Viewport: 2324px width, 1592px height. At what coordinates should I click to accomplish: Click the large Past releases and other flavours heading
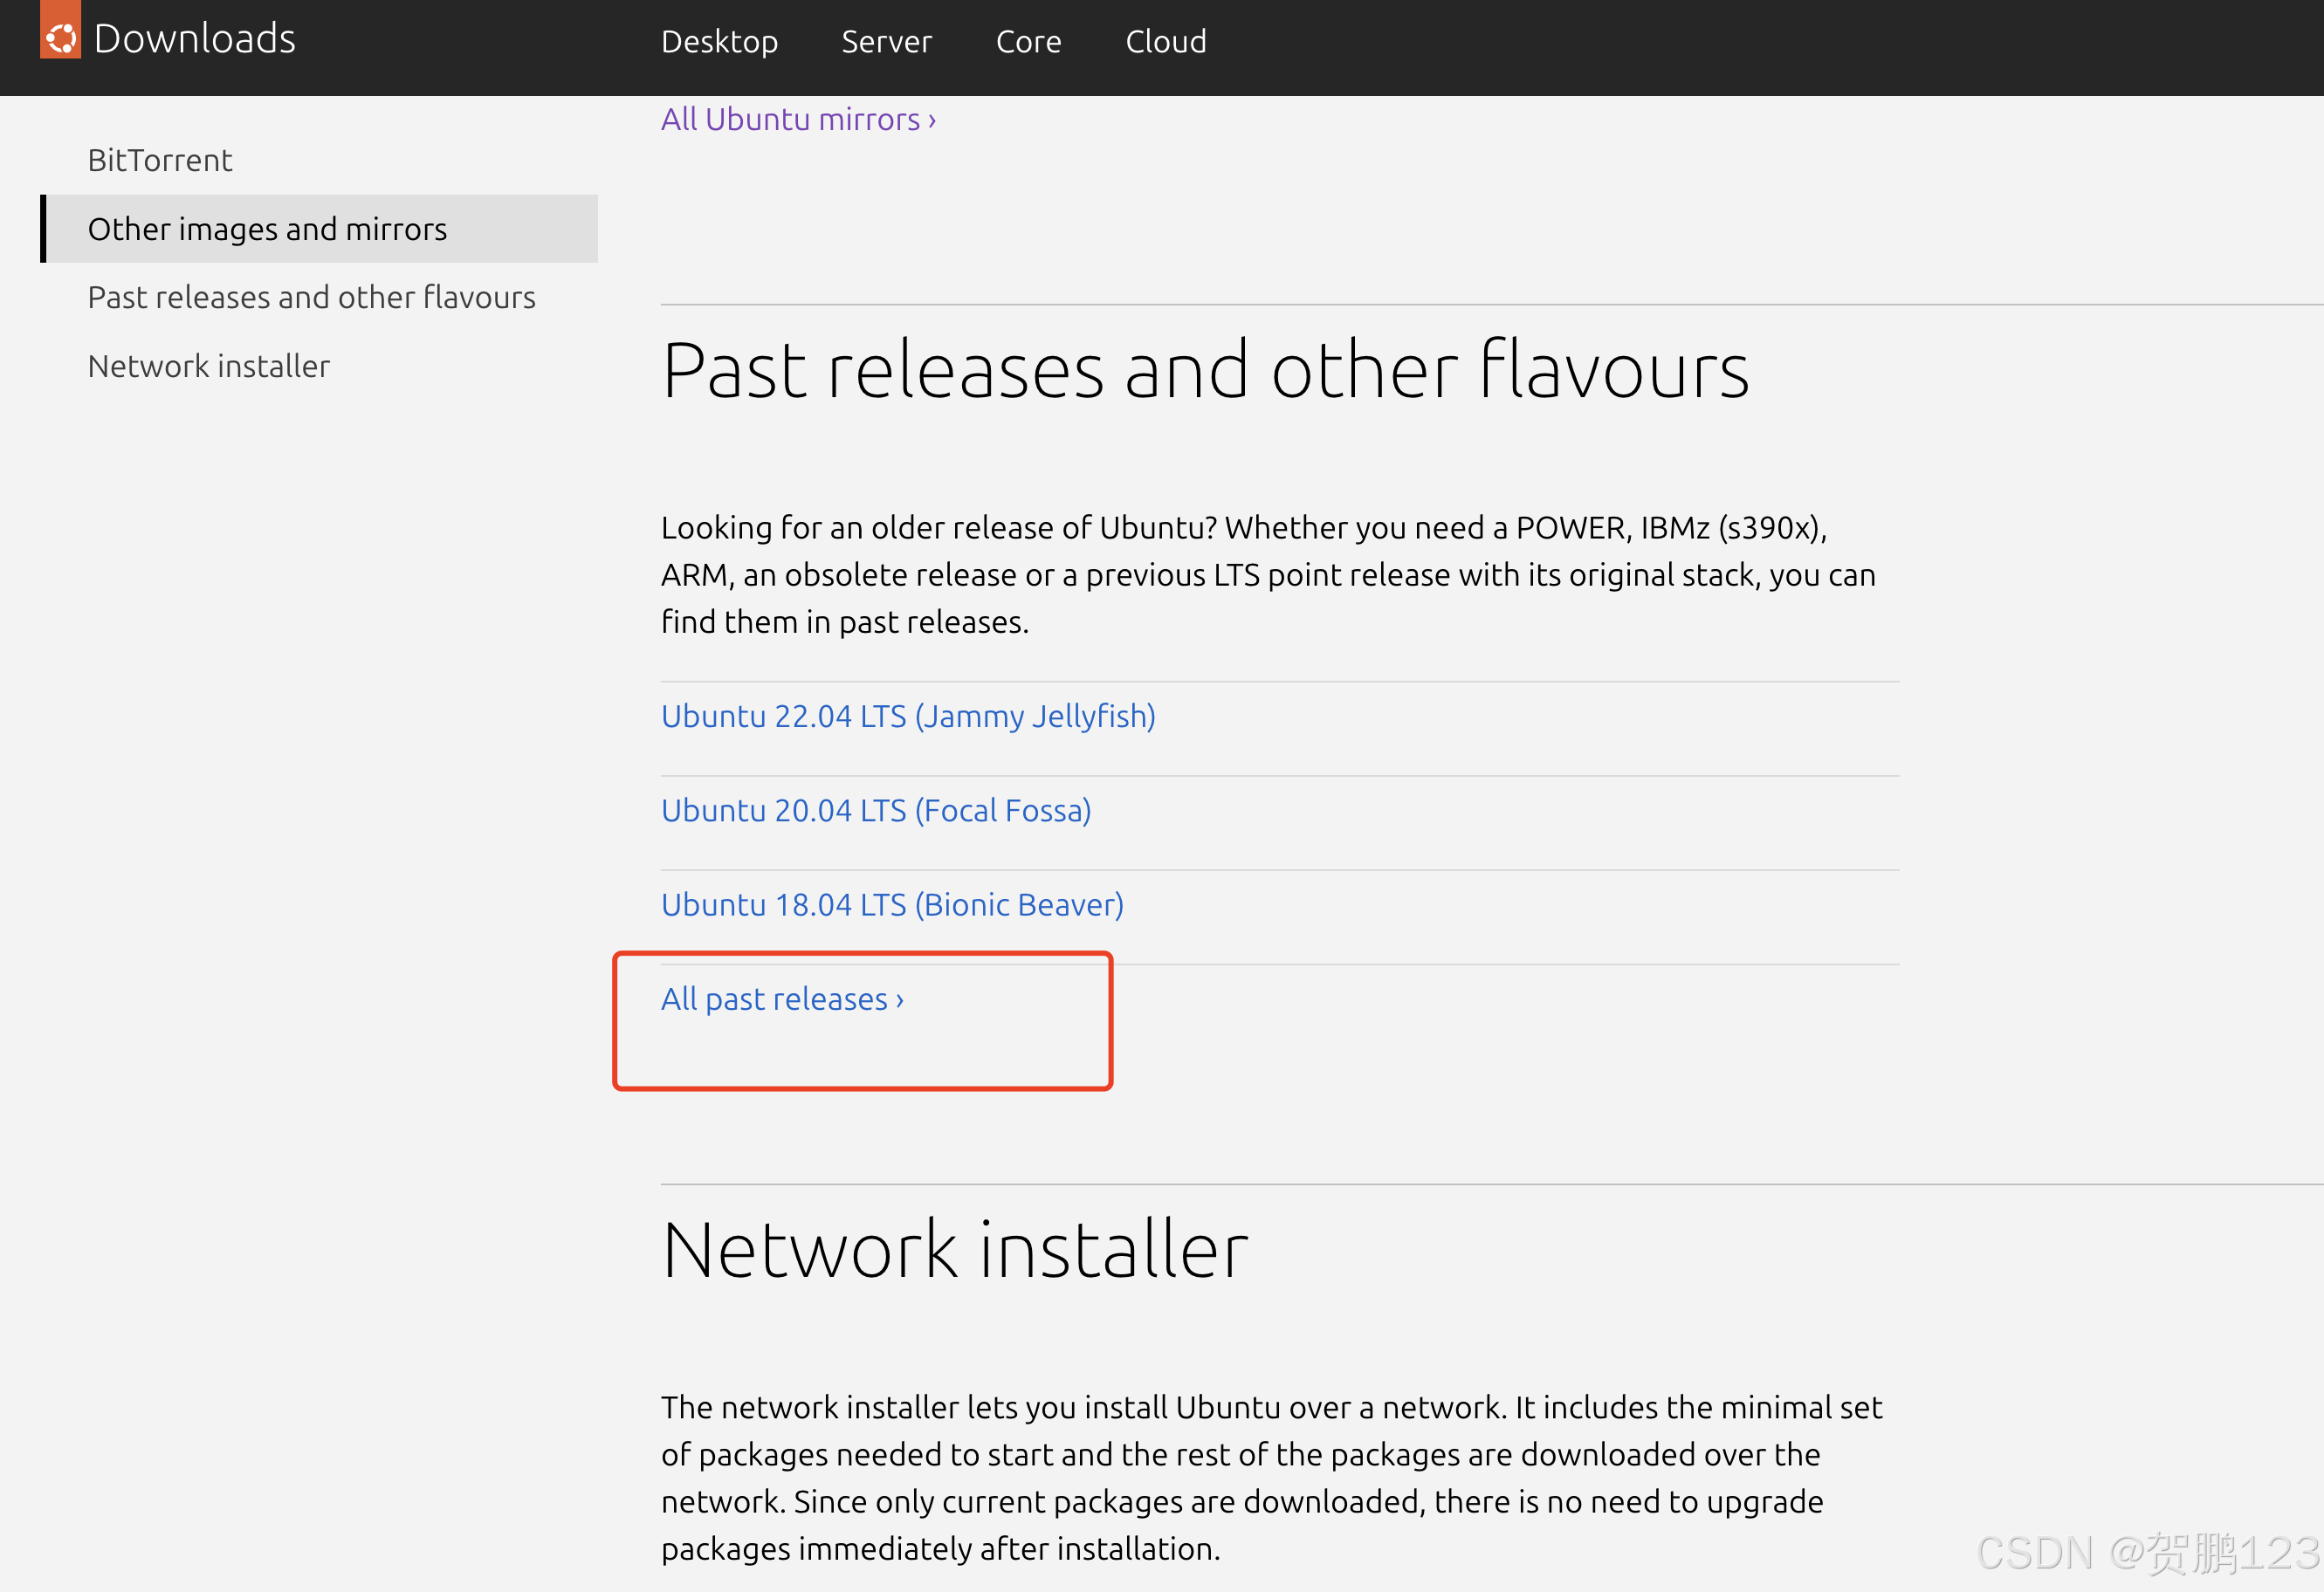pos(1205,371)
